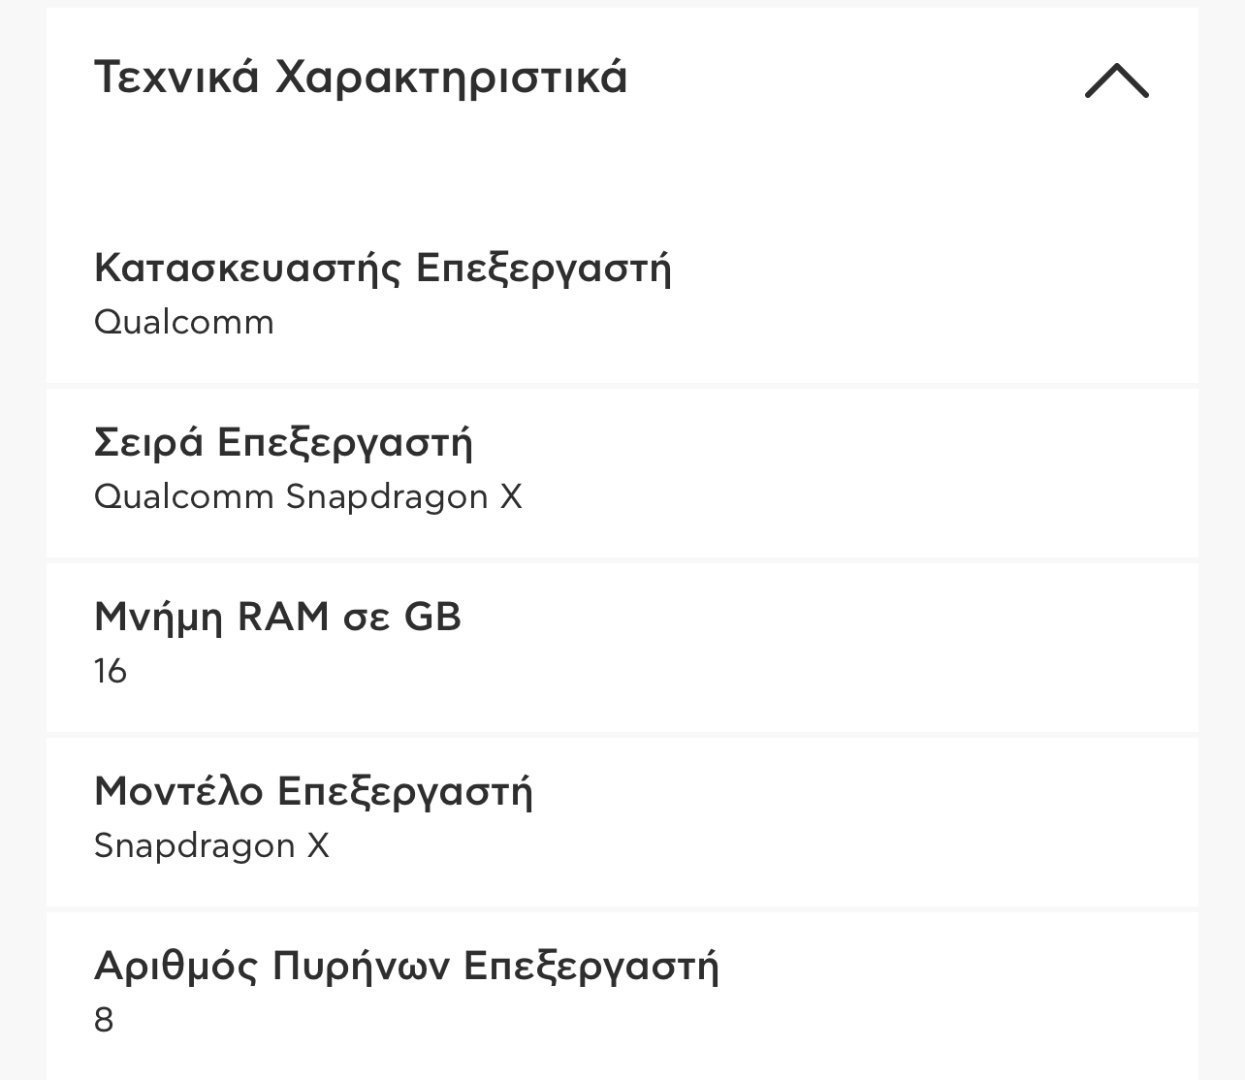Select the Αριθμός Πυρήνων Επεξεργαστή label
1245x1080 pixels.
[406, 966]
